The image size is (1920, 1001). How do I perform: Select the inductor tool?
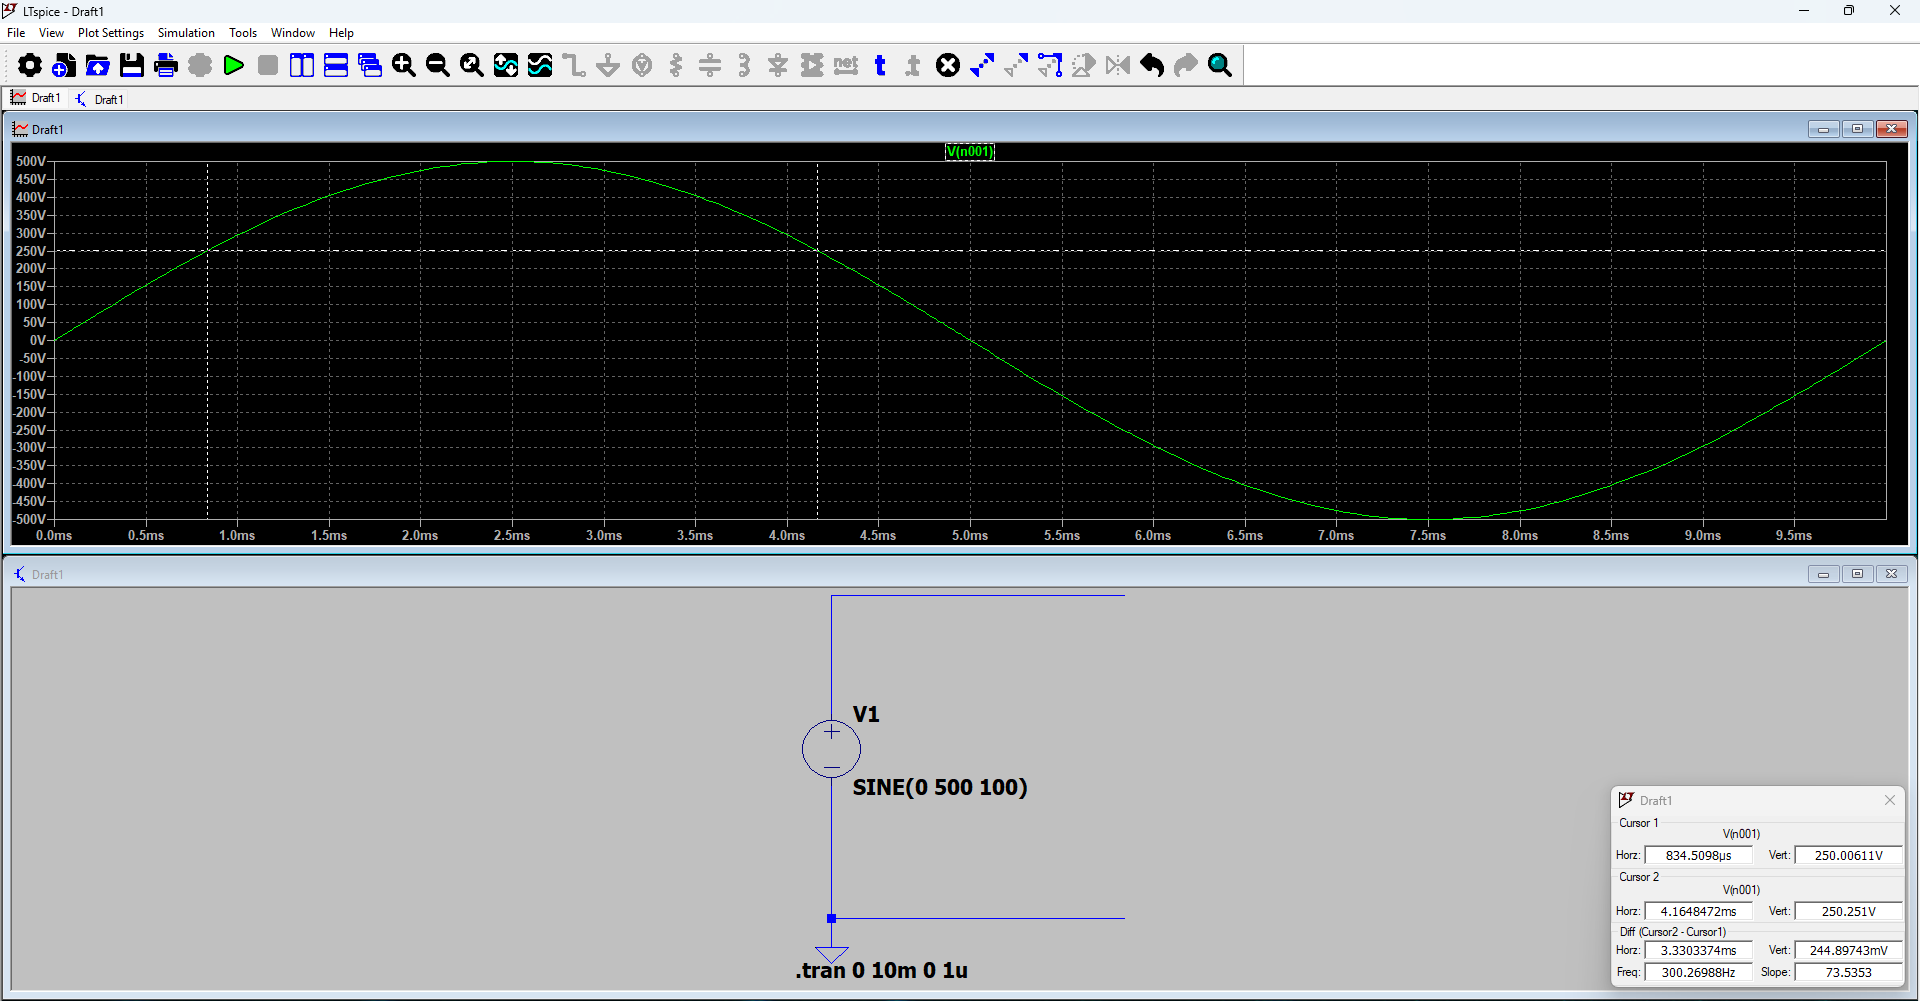click(x=744, y=66)
